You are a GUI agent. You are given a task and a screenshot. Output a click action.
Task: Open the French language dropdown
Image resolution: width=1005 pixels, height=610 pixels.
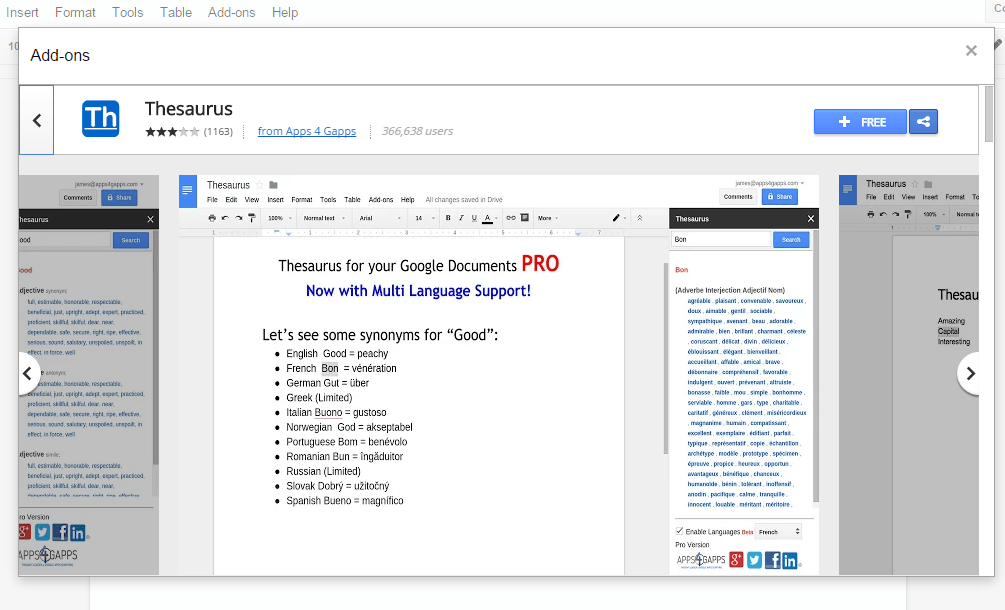click(x=778, y=532)
